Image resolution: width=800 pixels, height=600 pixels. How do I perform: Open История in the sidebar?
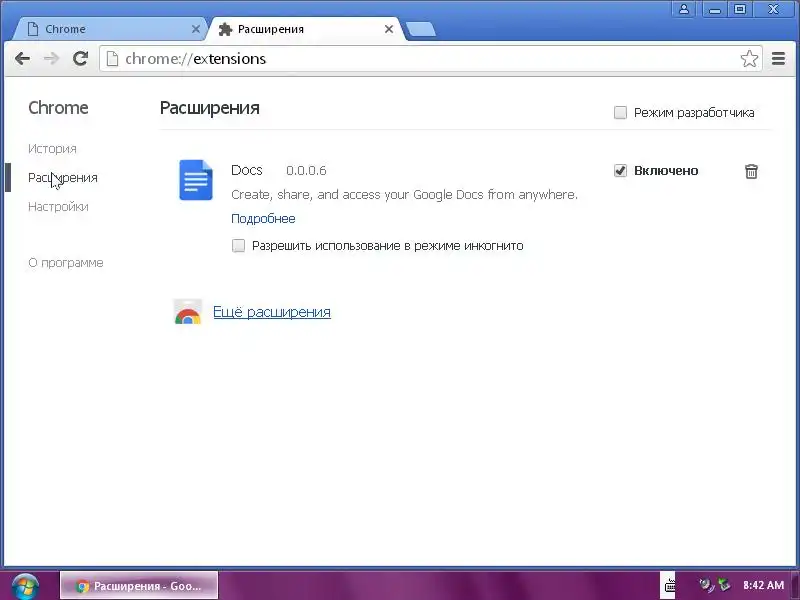53,148
